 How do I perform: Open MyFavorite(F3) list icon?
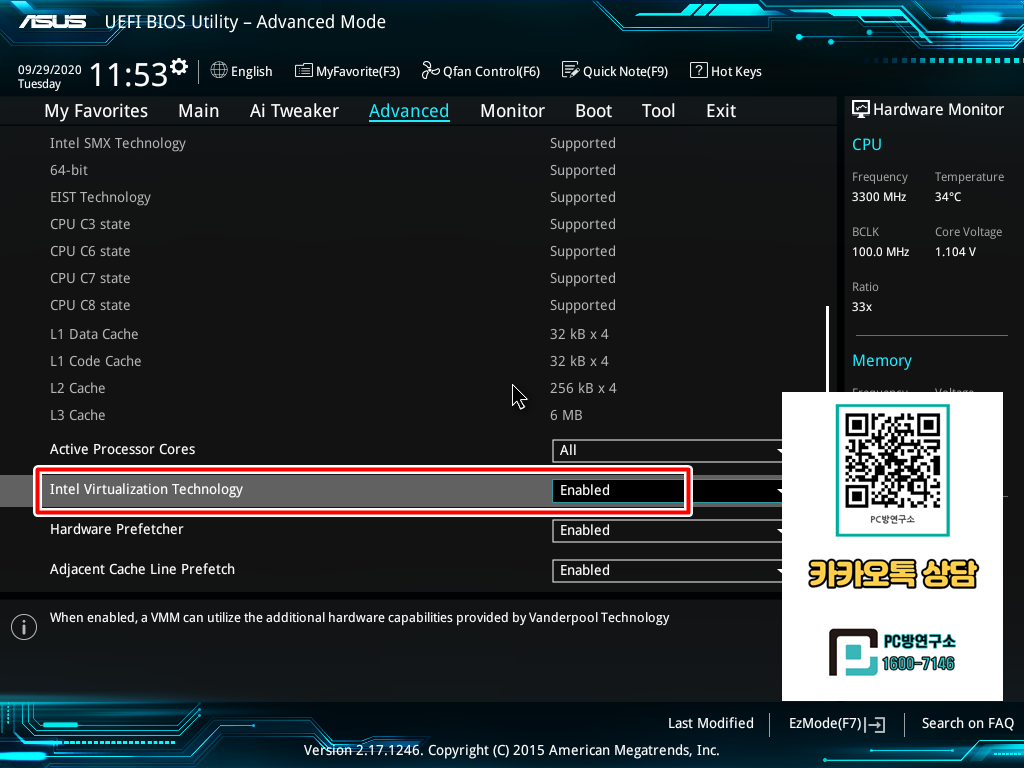coord(304,71)
